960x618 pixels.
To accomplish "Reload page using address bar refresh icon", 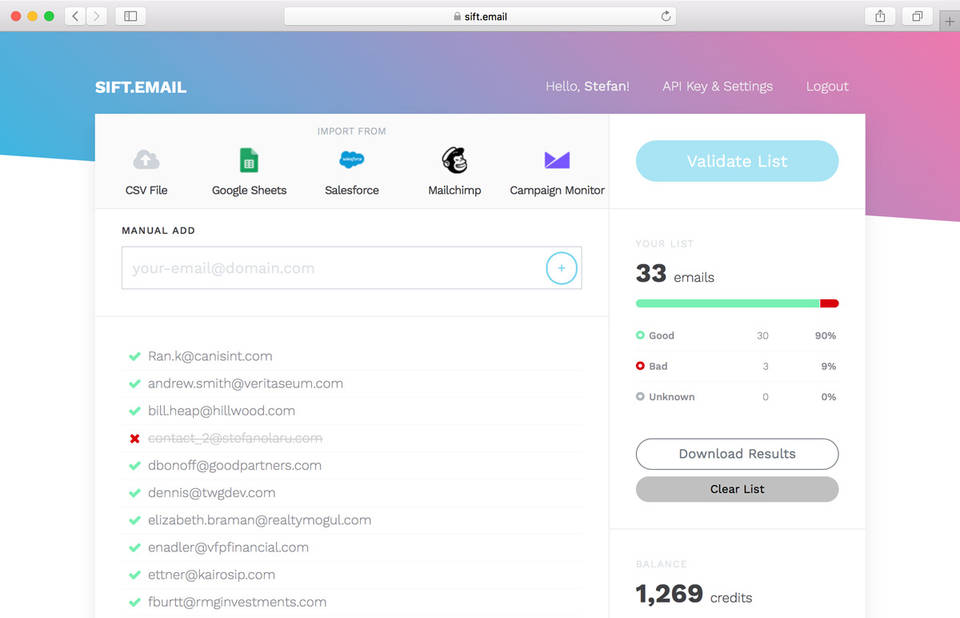I will click(x=666, y=16).
